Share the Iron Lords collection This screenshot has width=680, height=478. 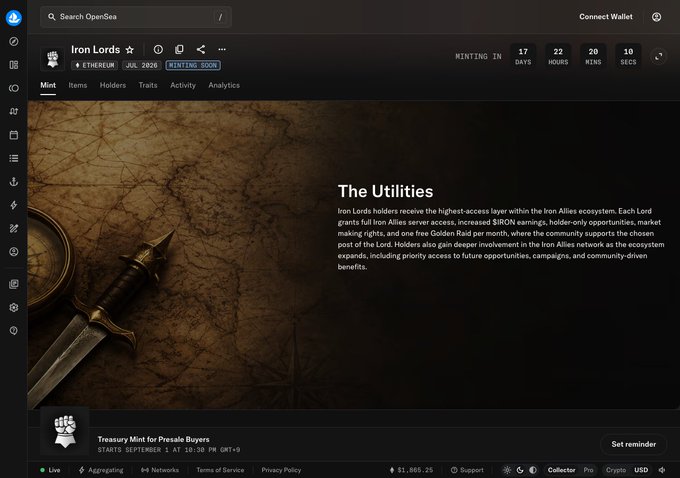click(200, 49)
